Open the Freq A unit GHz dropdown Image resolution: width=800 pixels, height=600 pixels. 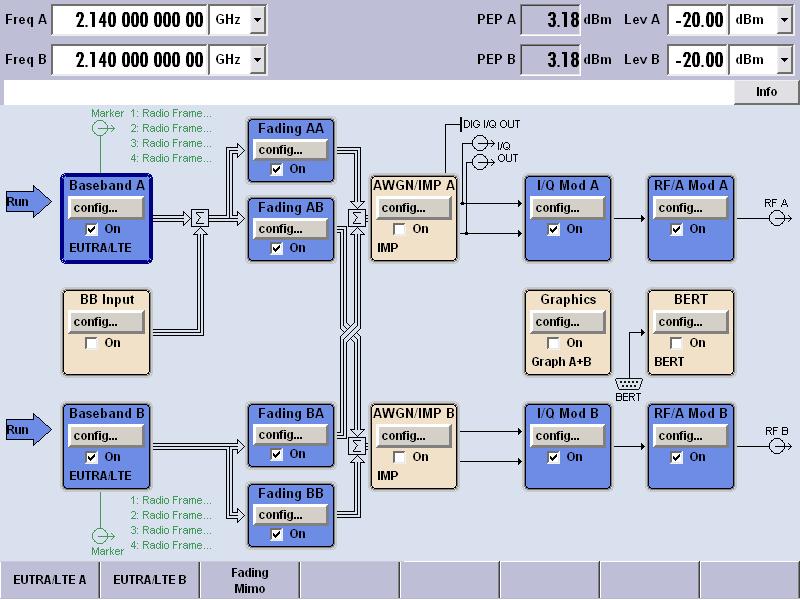tap(258, 19)
